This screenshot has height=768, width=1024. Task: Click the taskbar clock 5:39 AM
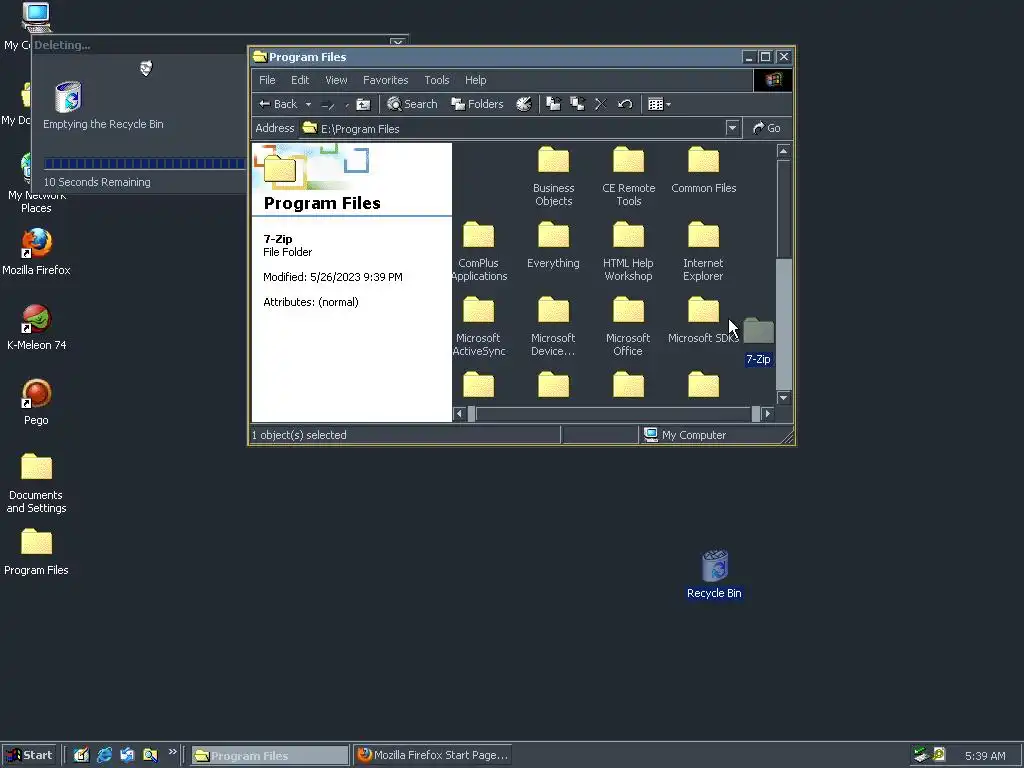(x=985, y=756)
